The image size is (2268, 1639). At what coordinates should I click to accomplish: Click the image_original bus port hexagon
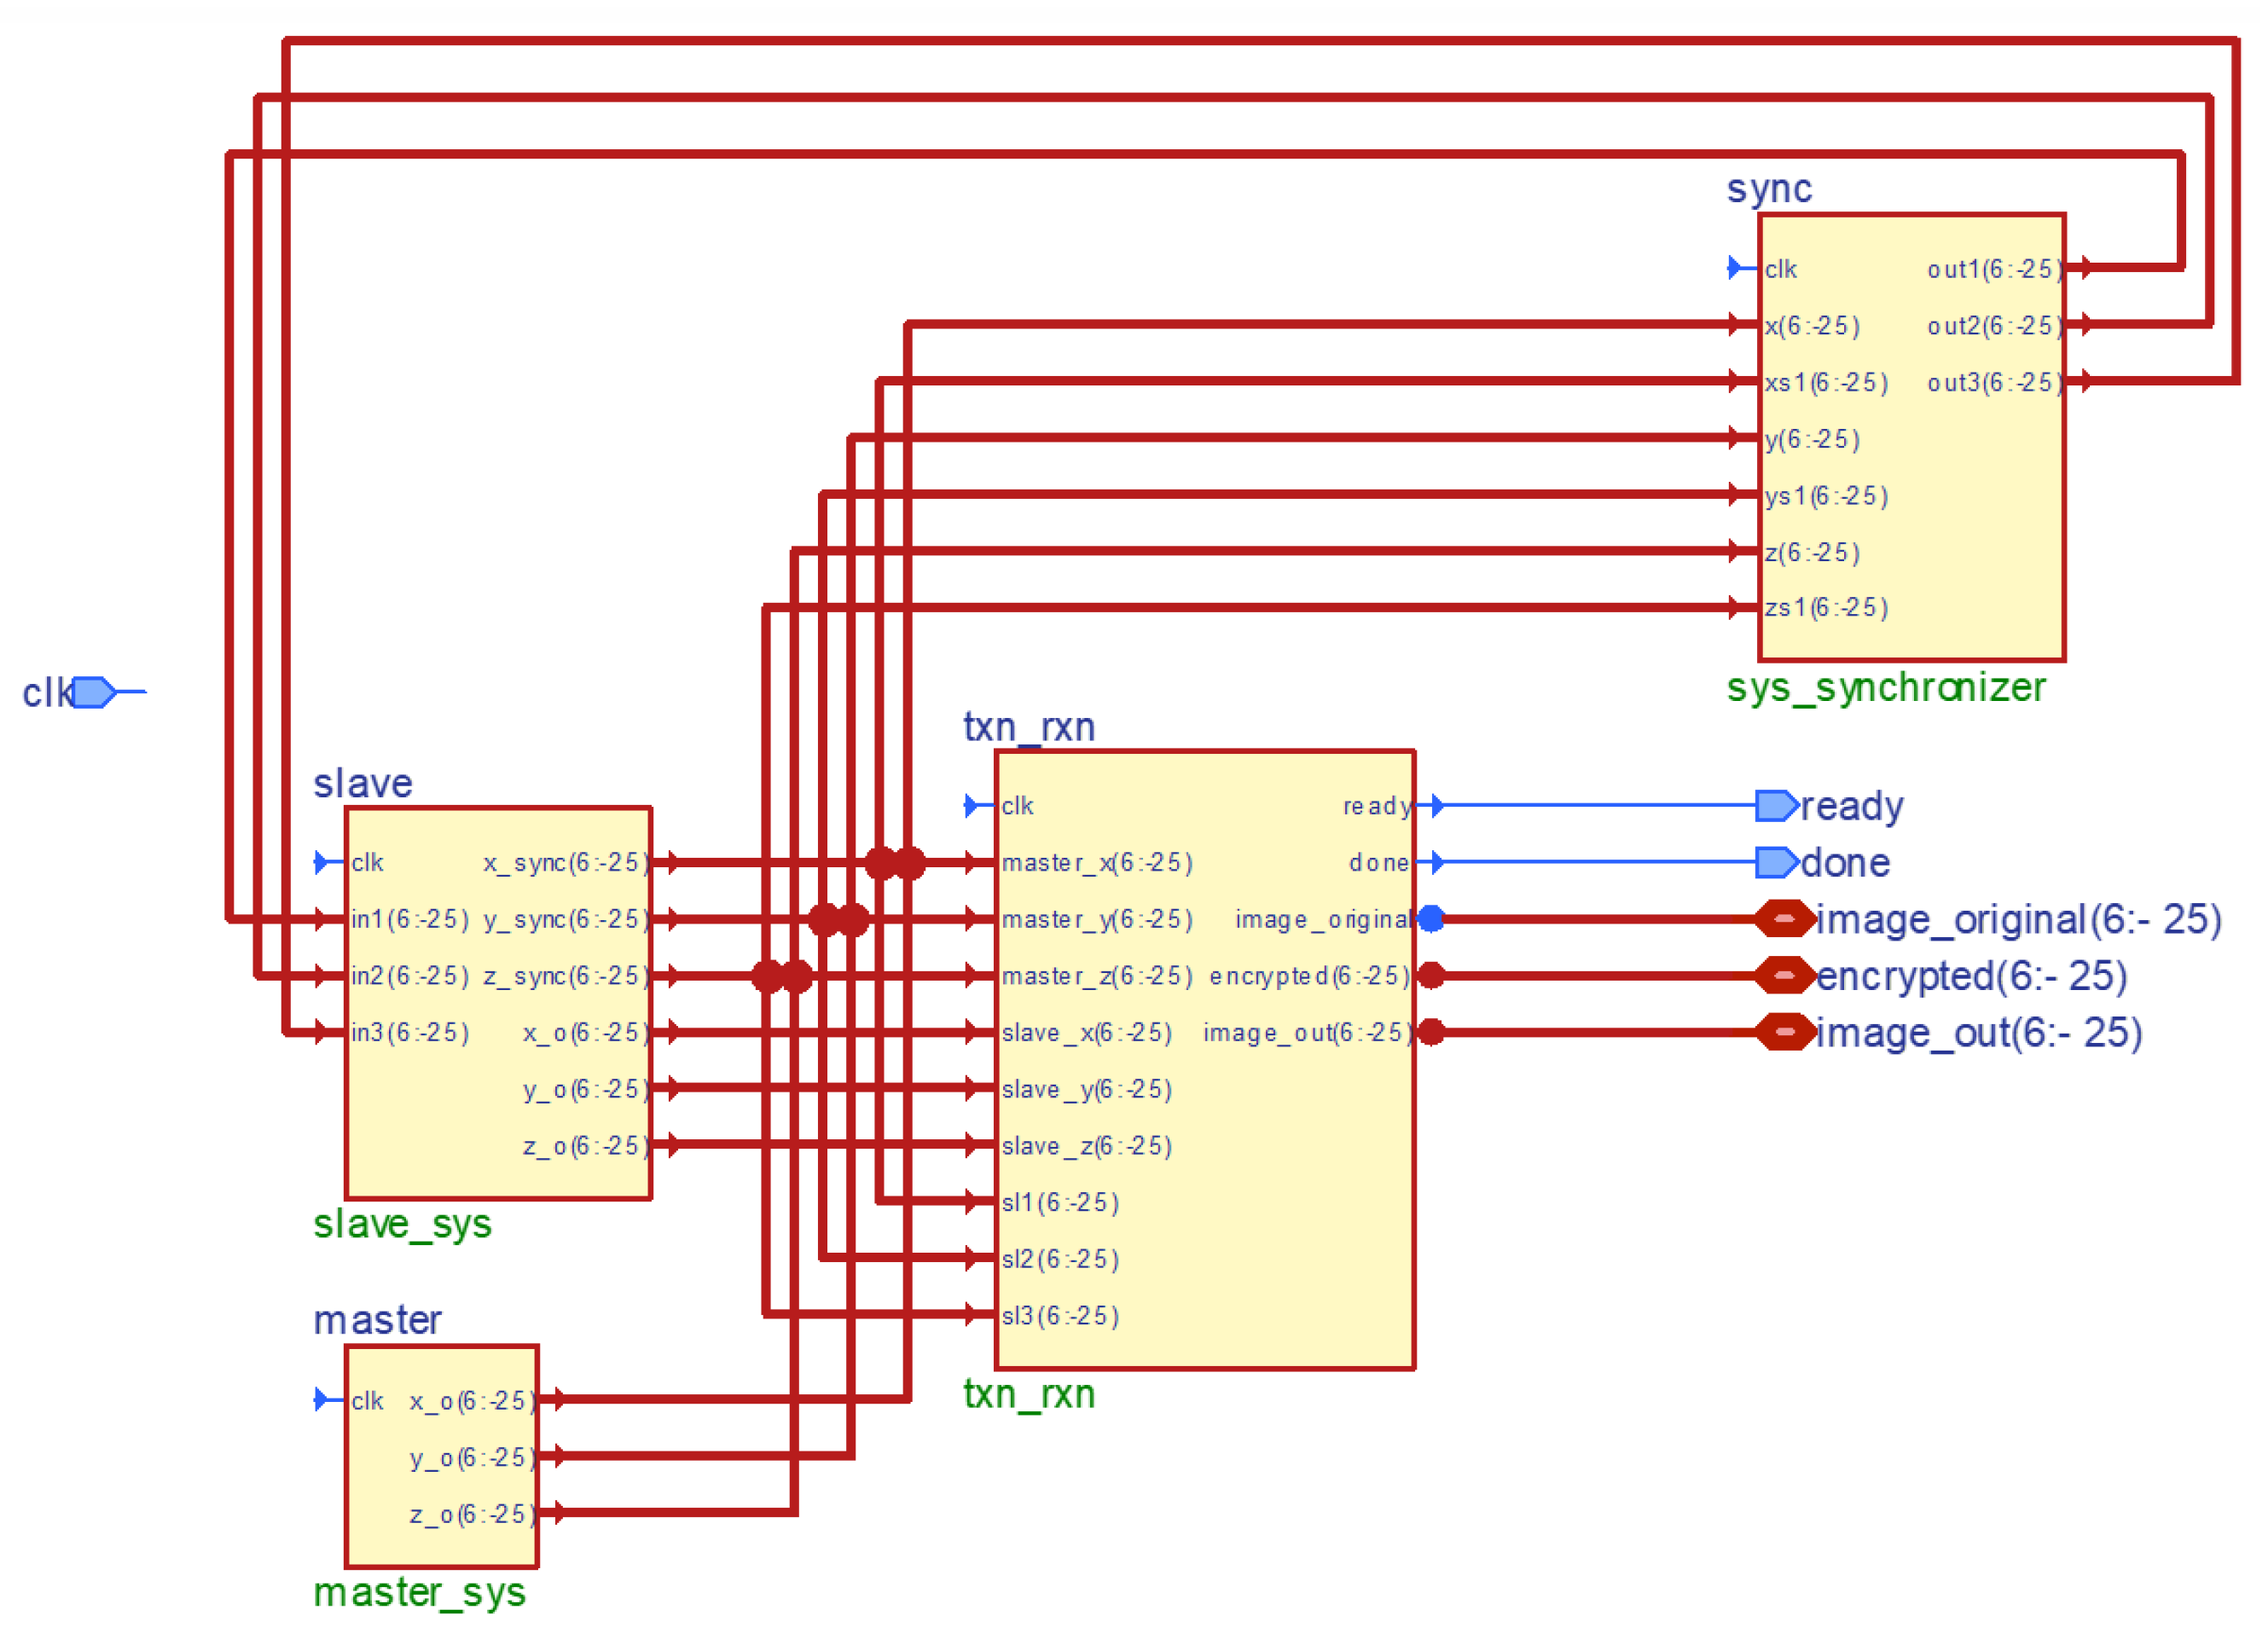tap(1785, 919)
